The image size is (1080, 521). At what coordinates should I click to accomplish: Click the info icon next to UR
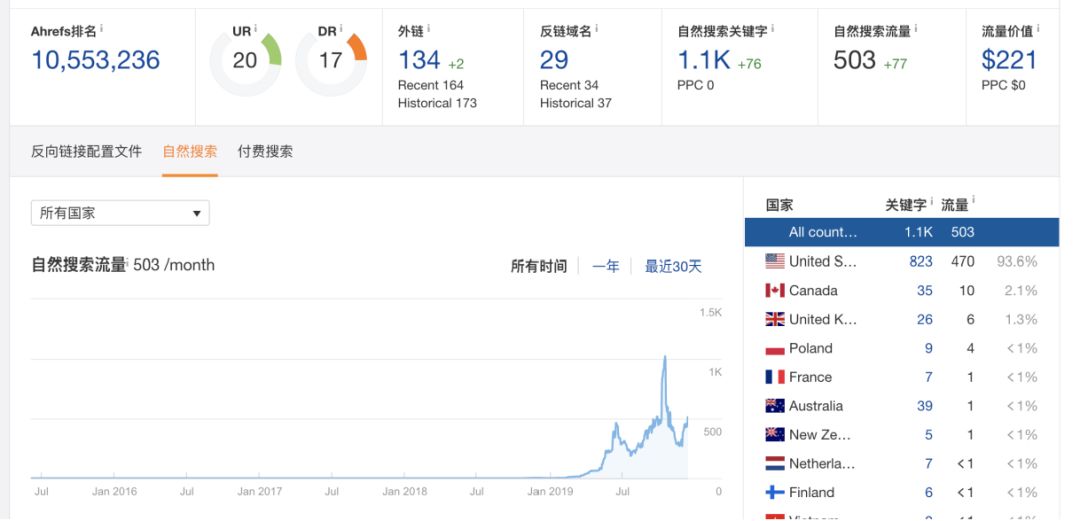255,28
